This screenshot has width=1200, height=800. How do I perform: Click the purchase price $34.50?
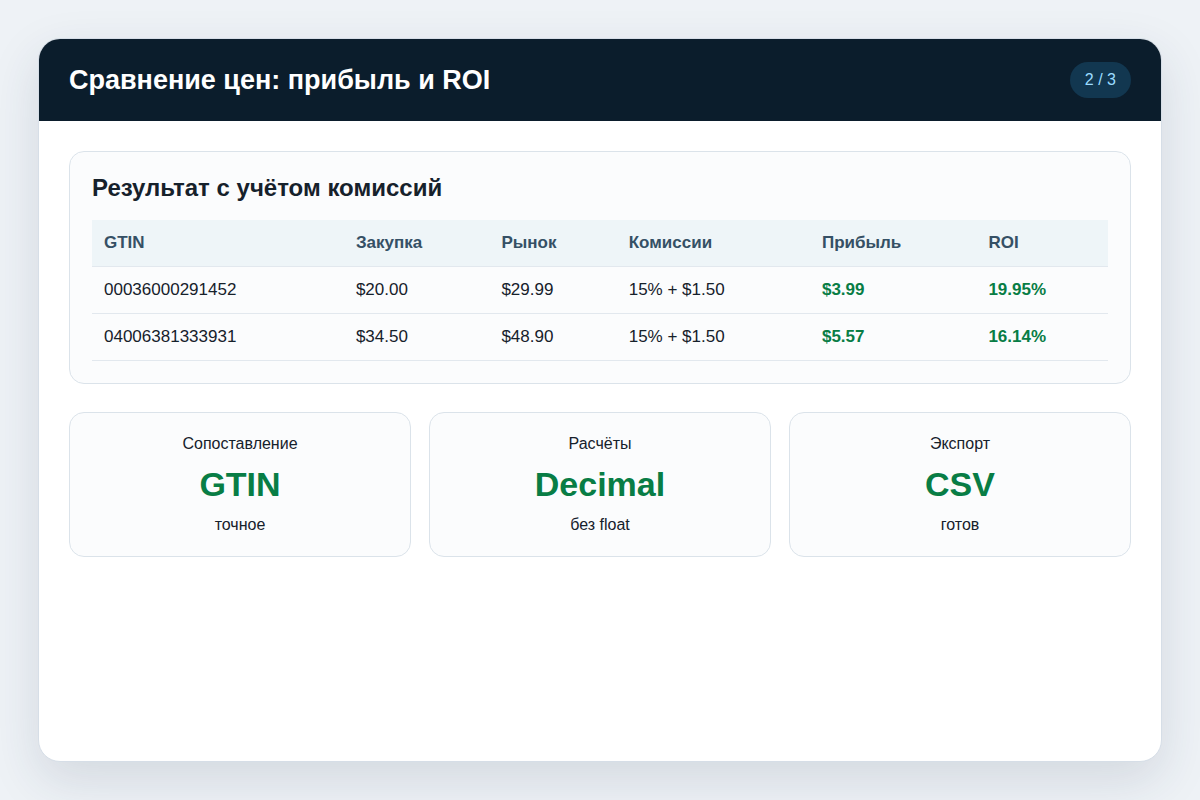pyautogui.click(x=382, y=337)
